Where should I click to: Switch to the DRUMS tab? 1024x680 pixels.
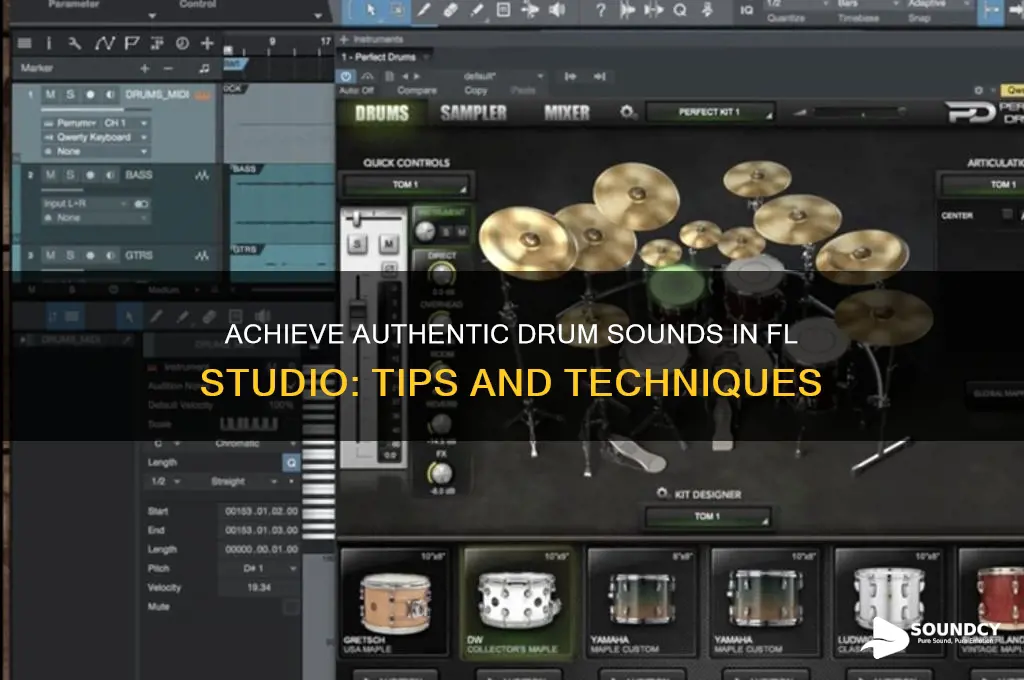[x=382, y=113]
